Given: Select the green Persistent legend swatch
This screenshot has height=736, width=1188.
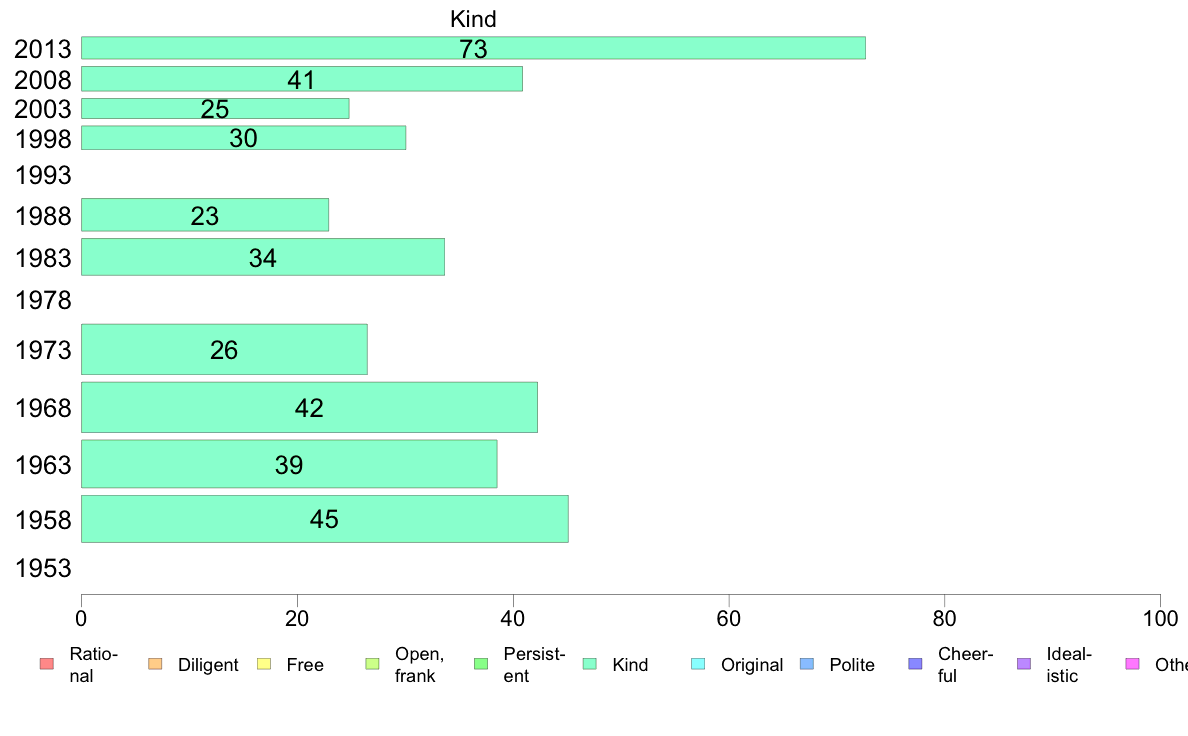Looking at the screenshot, I should coord(481,664).
